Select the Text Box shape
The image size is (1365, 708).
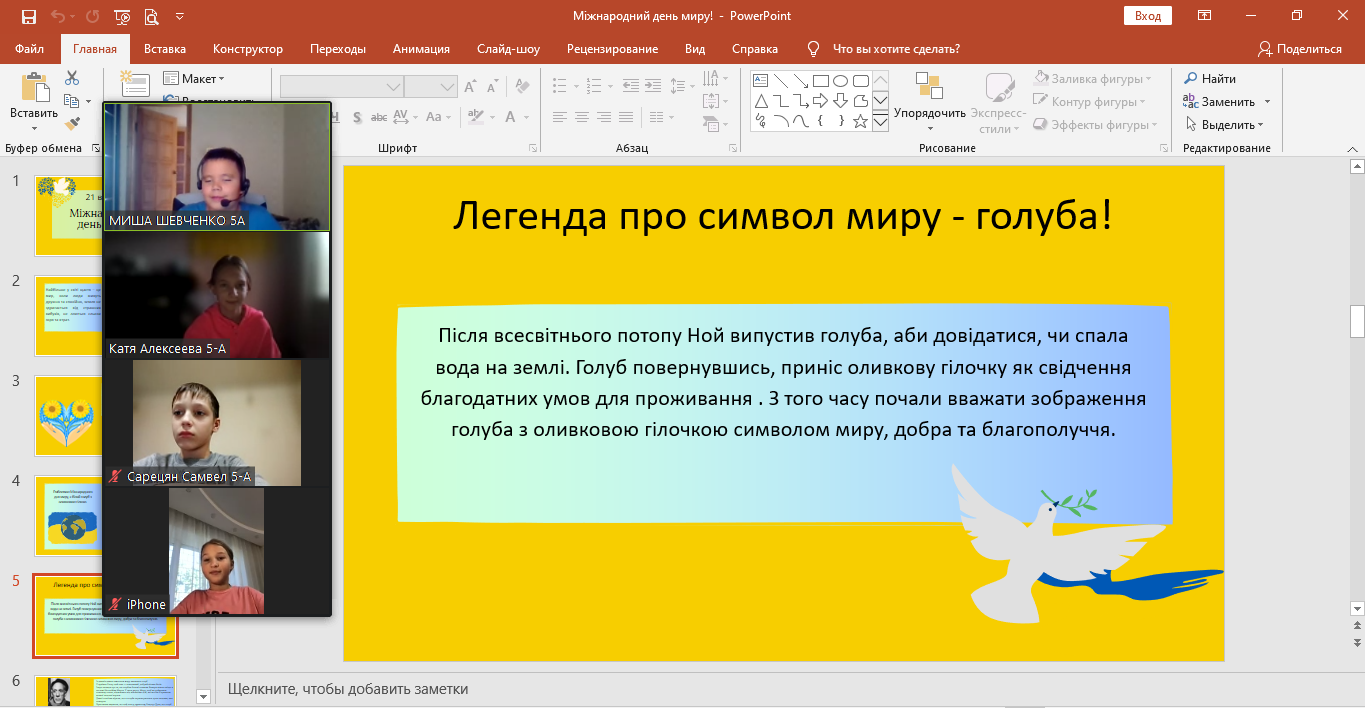point(760,81)
